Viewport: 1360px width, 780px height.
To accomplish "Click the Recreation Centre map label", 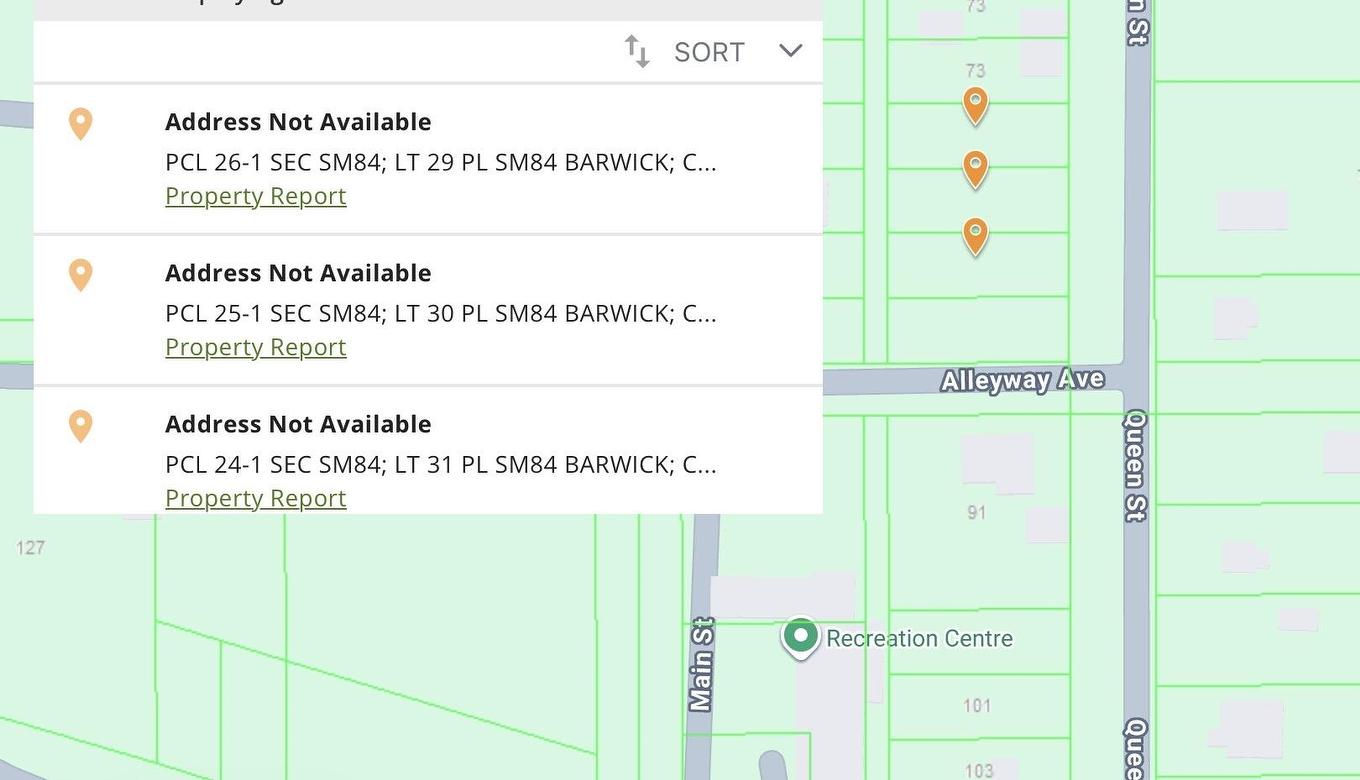I will coord(919,639).
